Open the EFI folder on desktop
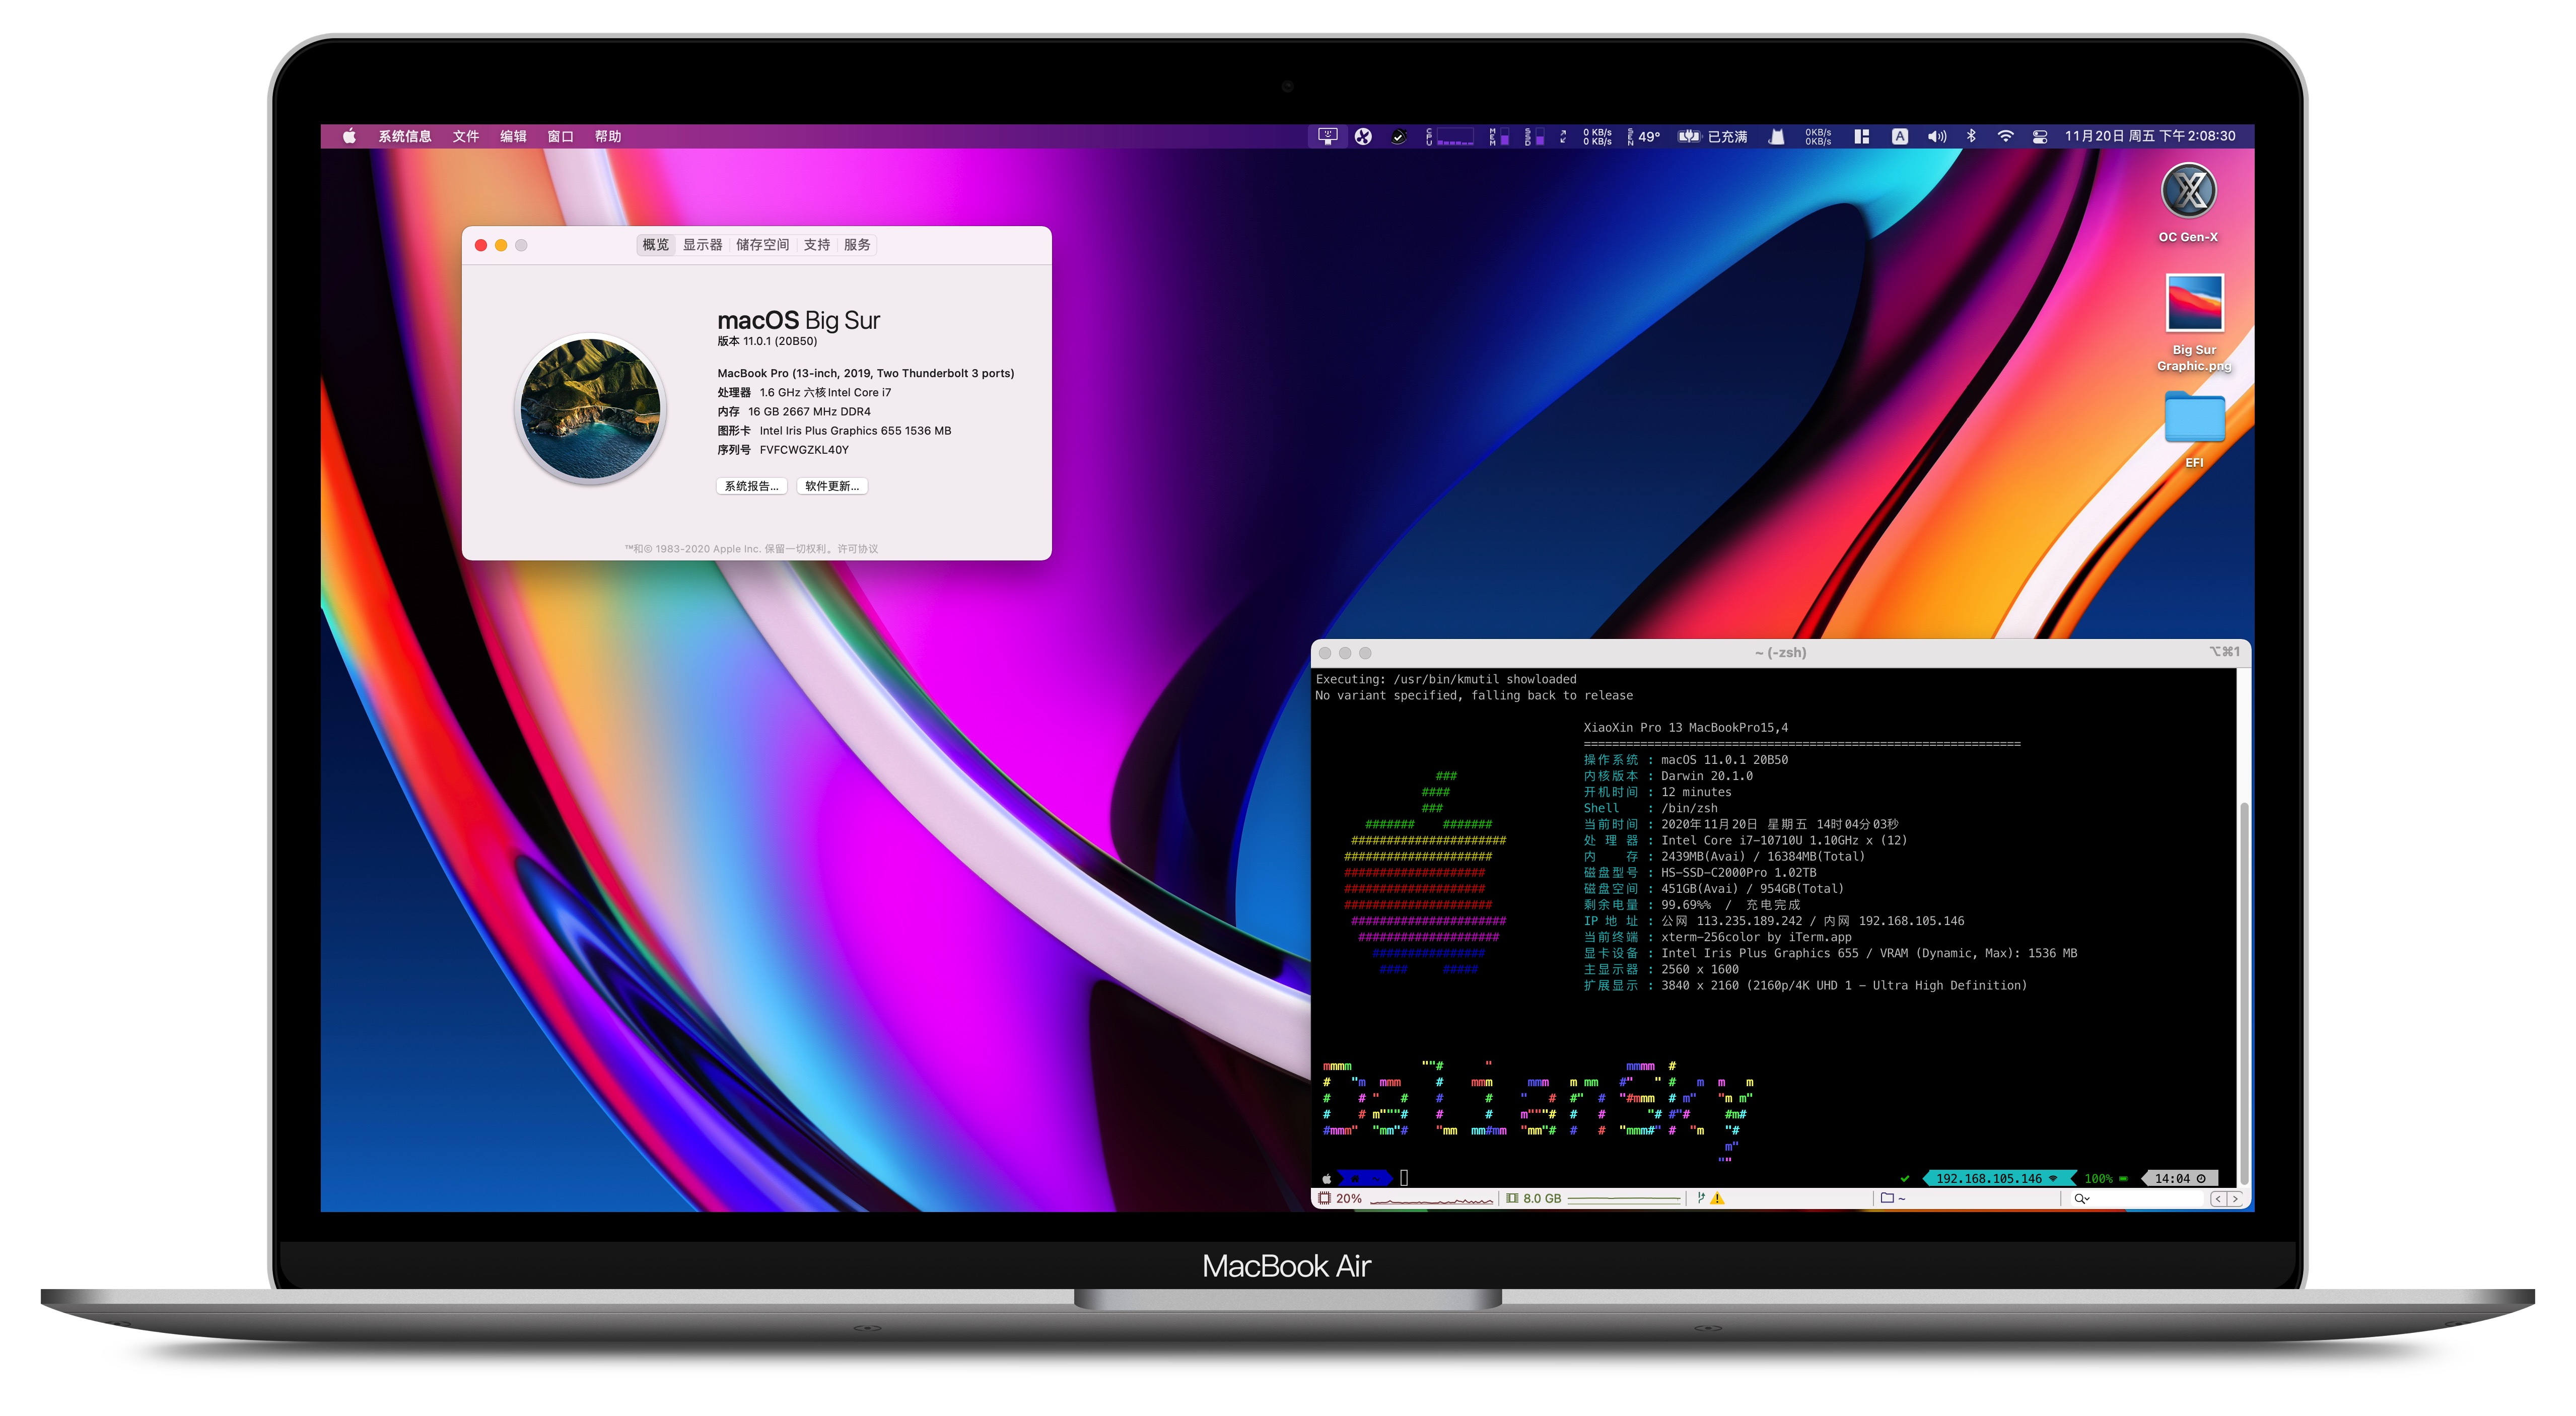Viewport: 2576px width, 1416px height. click(2194, 418)
